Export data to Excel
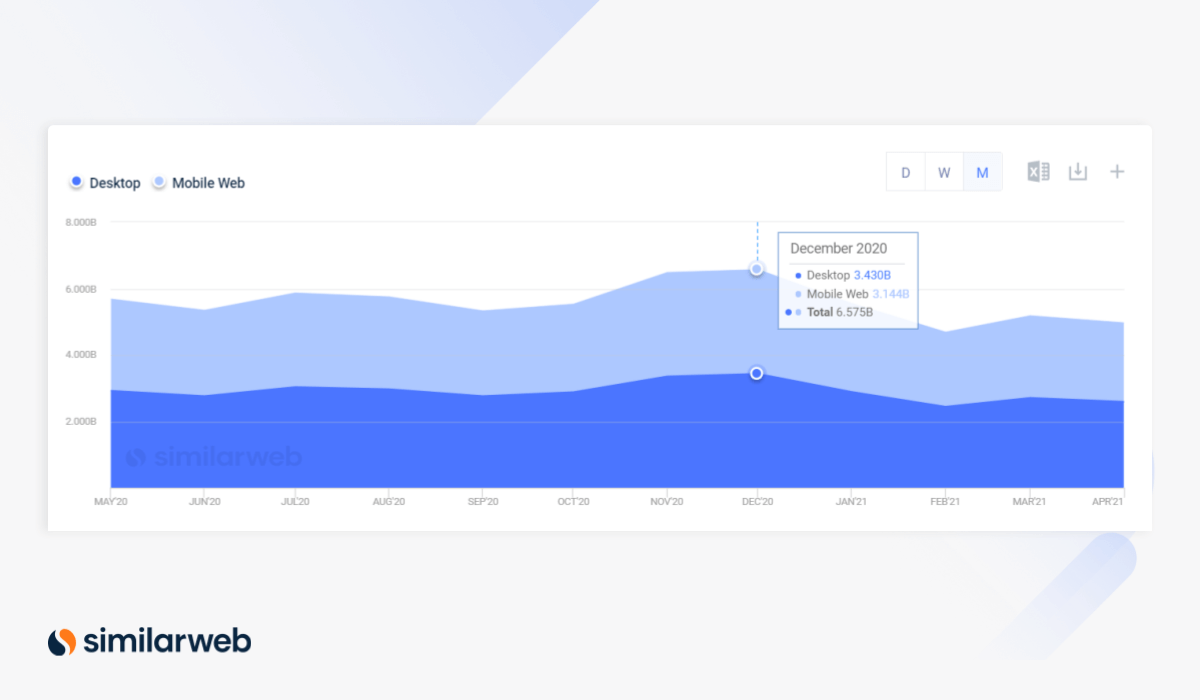The image size is (1200, 700). click(x=1037, y=171)
